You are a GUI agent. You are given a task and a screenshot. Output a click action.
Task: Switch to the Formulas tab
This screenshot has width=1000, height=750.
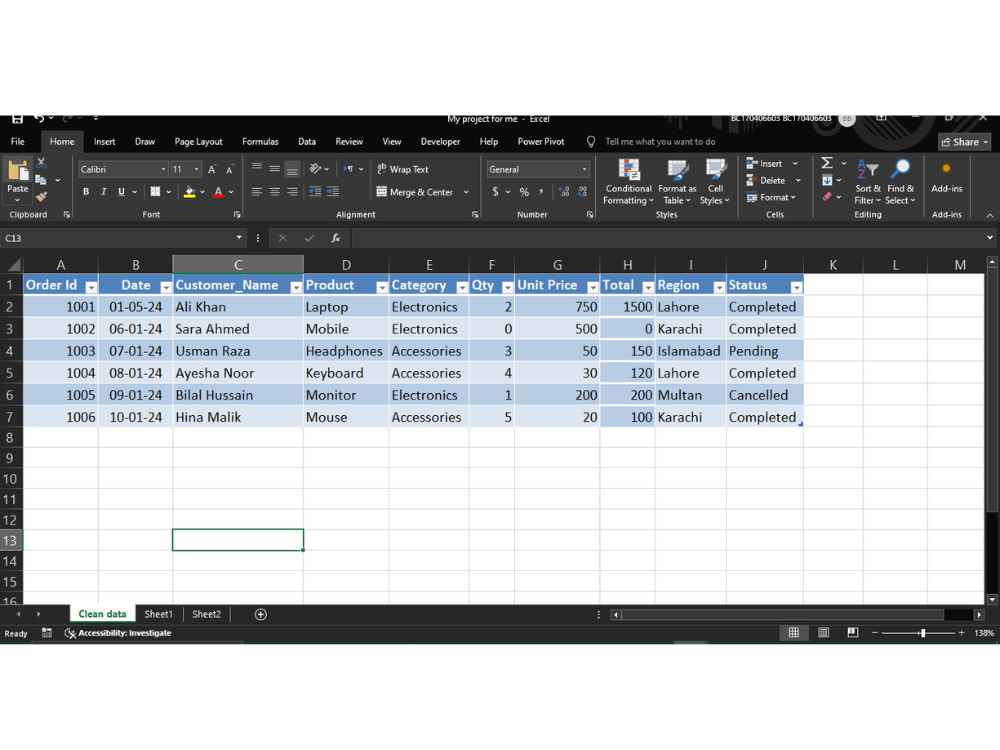coord(260,142)
